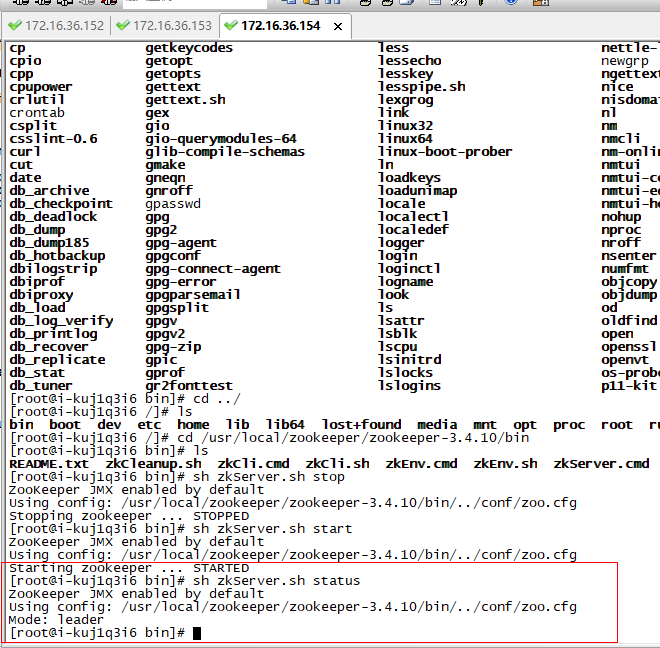Click the 'gpgparsemail' entry

coord(193,294)
